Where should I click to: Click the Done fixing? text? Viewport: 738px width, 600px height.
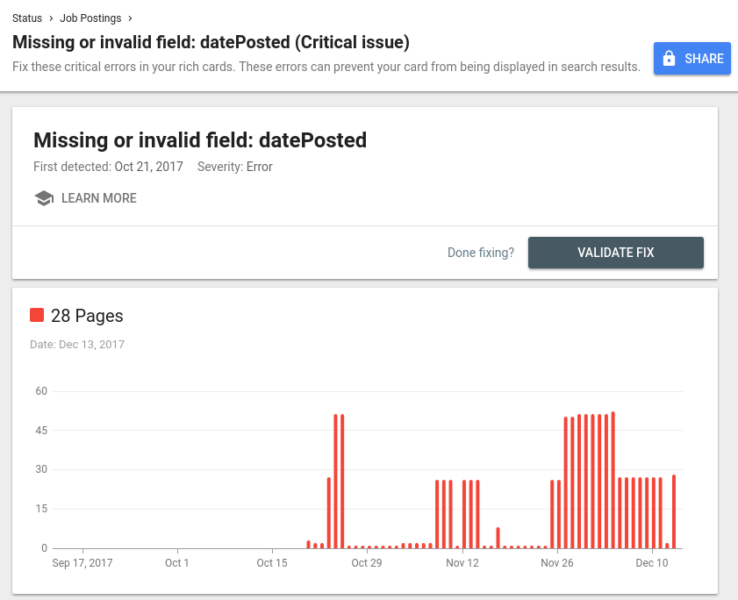click(x=481, y=253)
